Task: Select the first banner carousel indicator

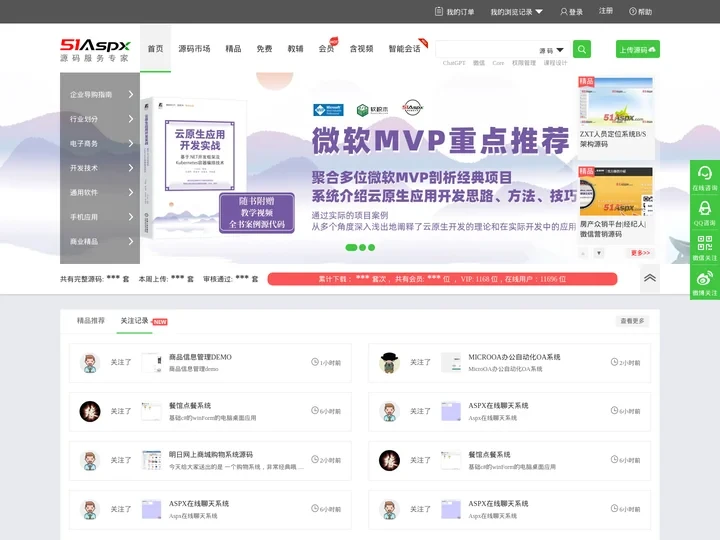Action: tap(351, 248)
